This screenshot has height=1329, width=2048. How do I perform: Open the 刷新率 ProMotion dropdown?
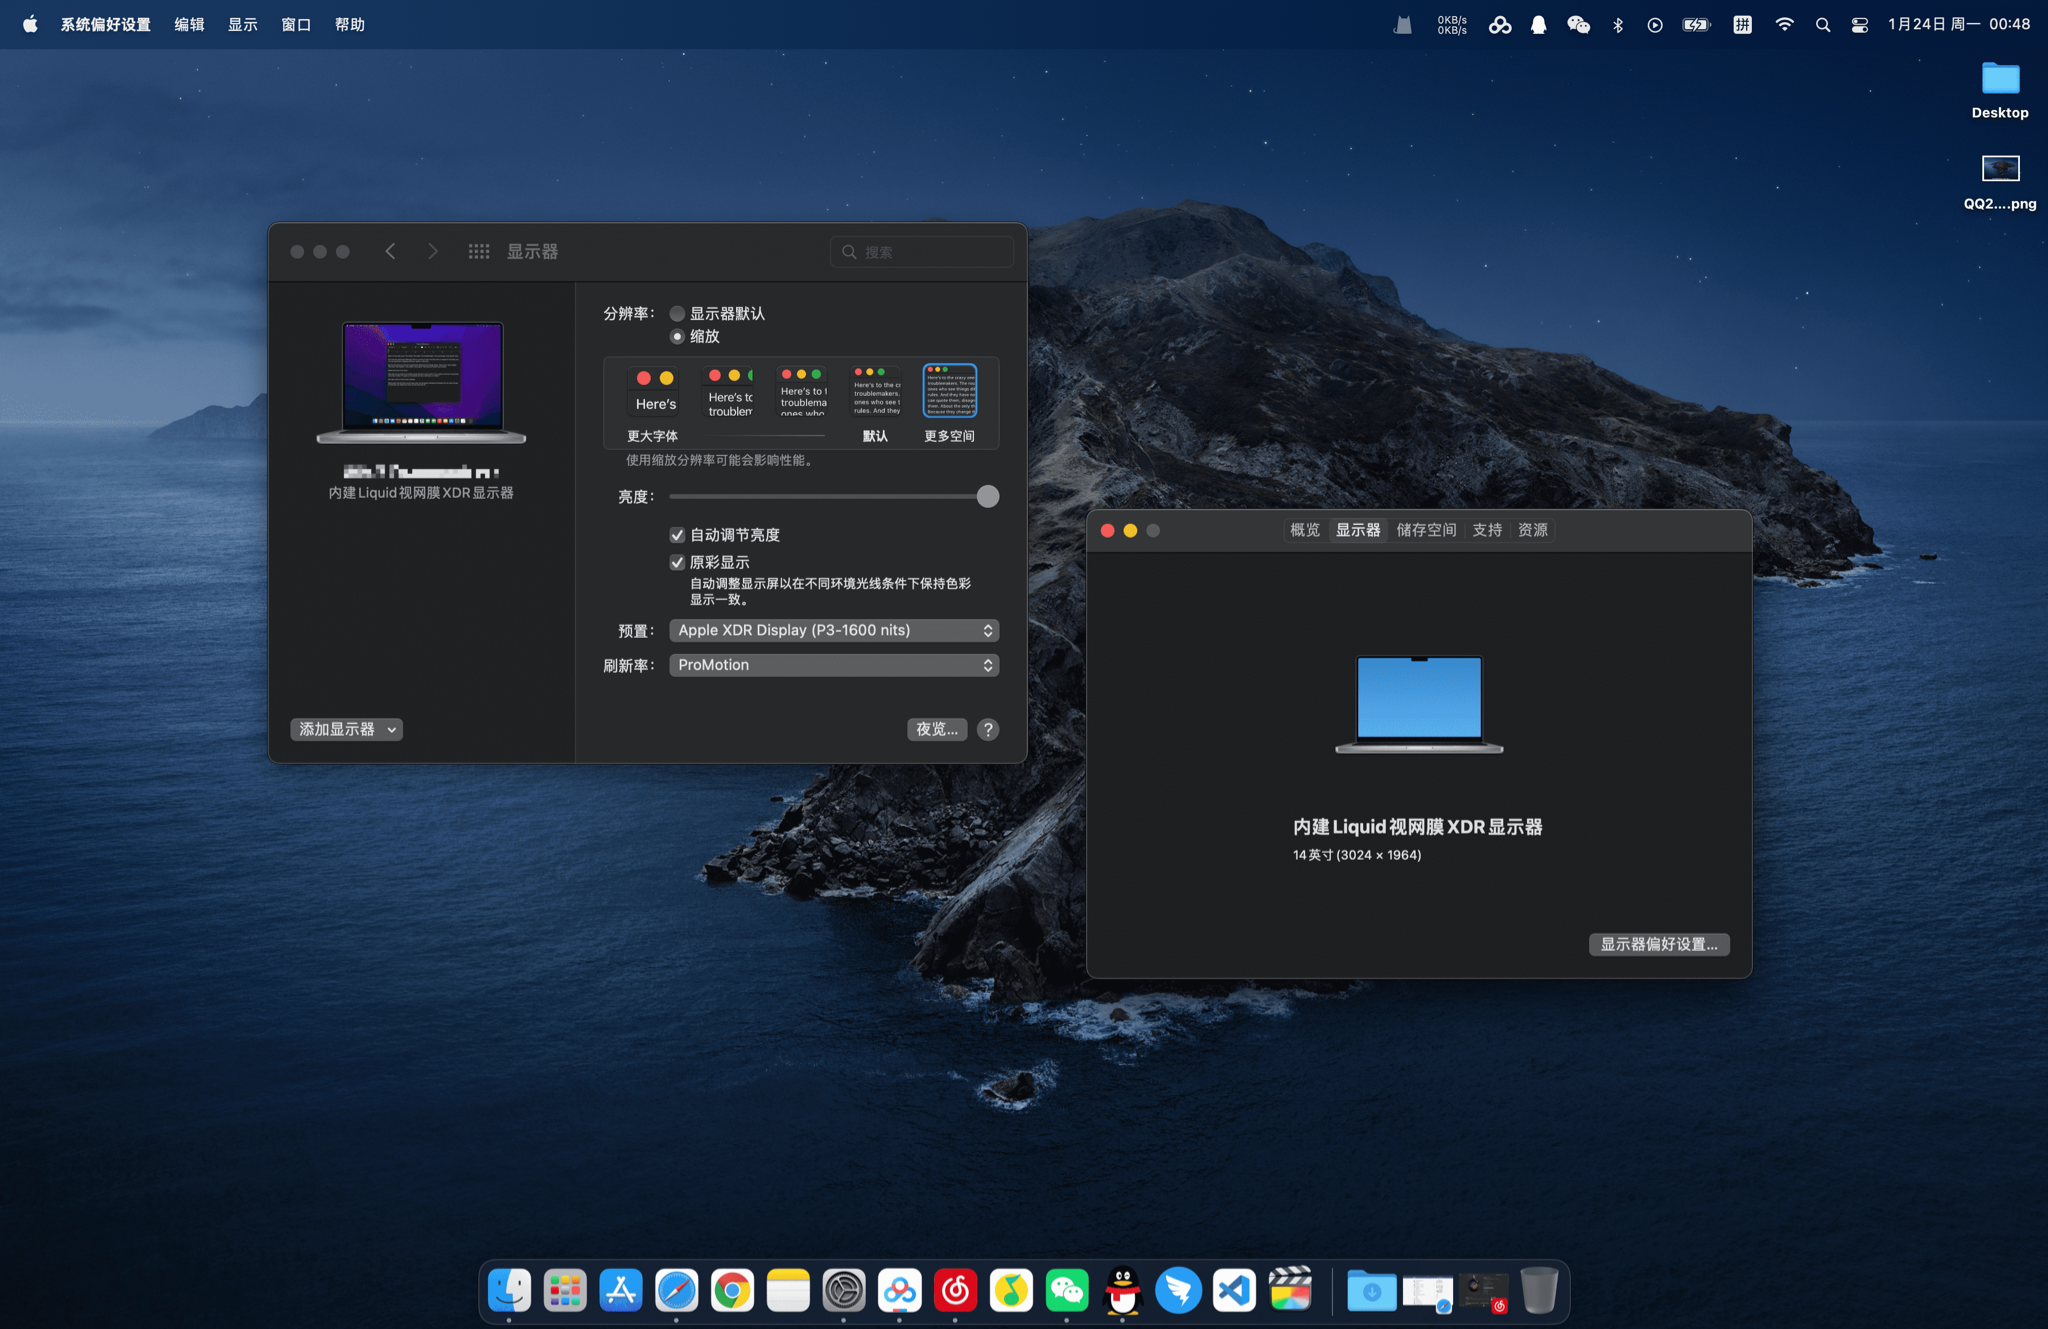(834, 666)
